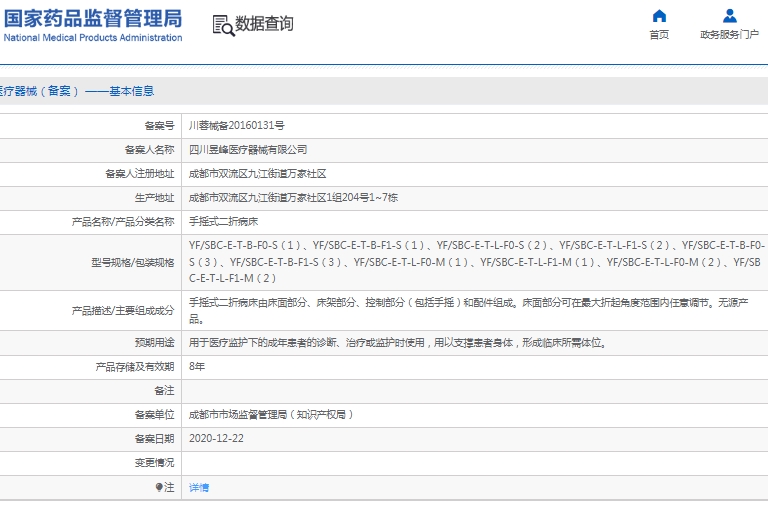Screen dimensions: 768x509
Task: Click the 备案日期 label
Action: (154, 439)
